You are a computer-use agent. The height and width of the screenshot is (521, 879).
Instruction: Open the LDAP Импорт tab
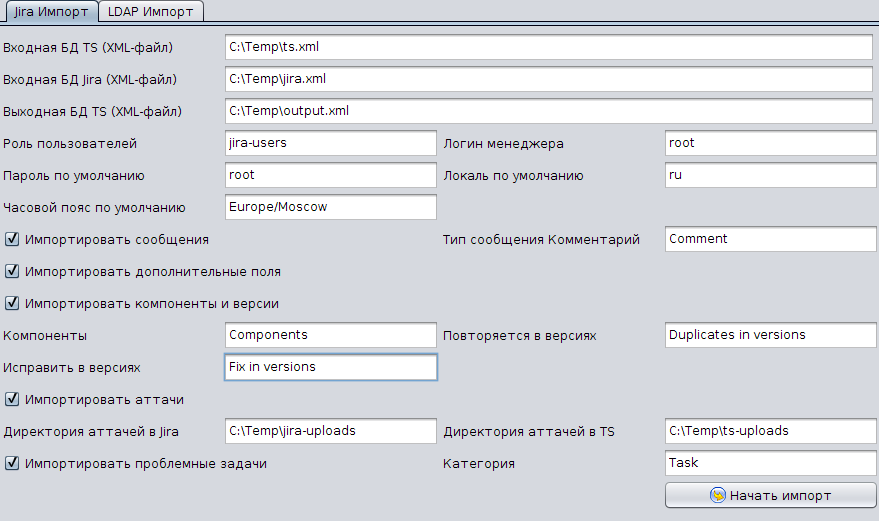(150, 12)
